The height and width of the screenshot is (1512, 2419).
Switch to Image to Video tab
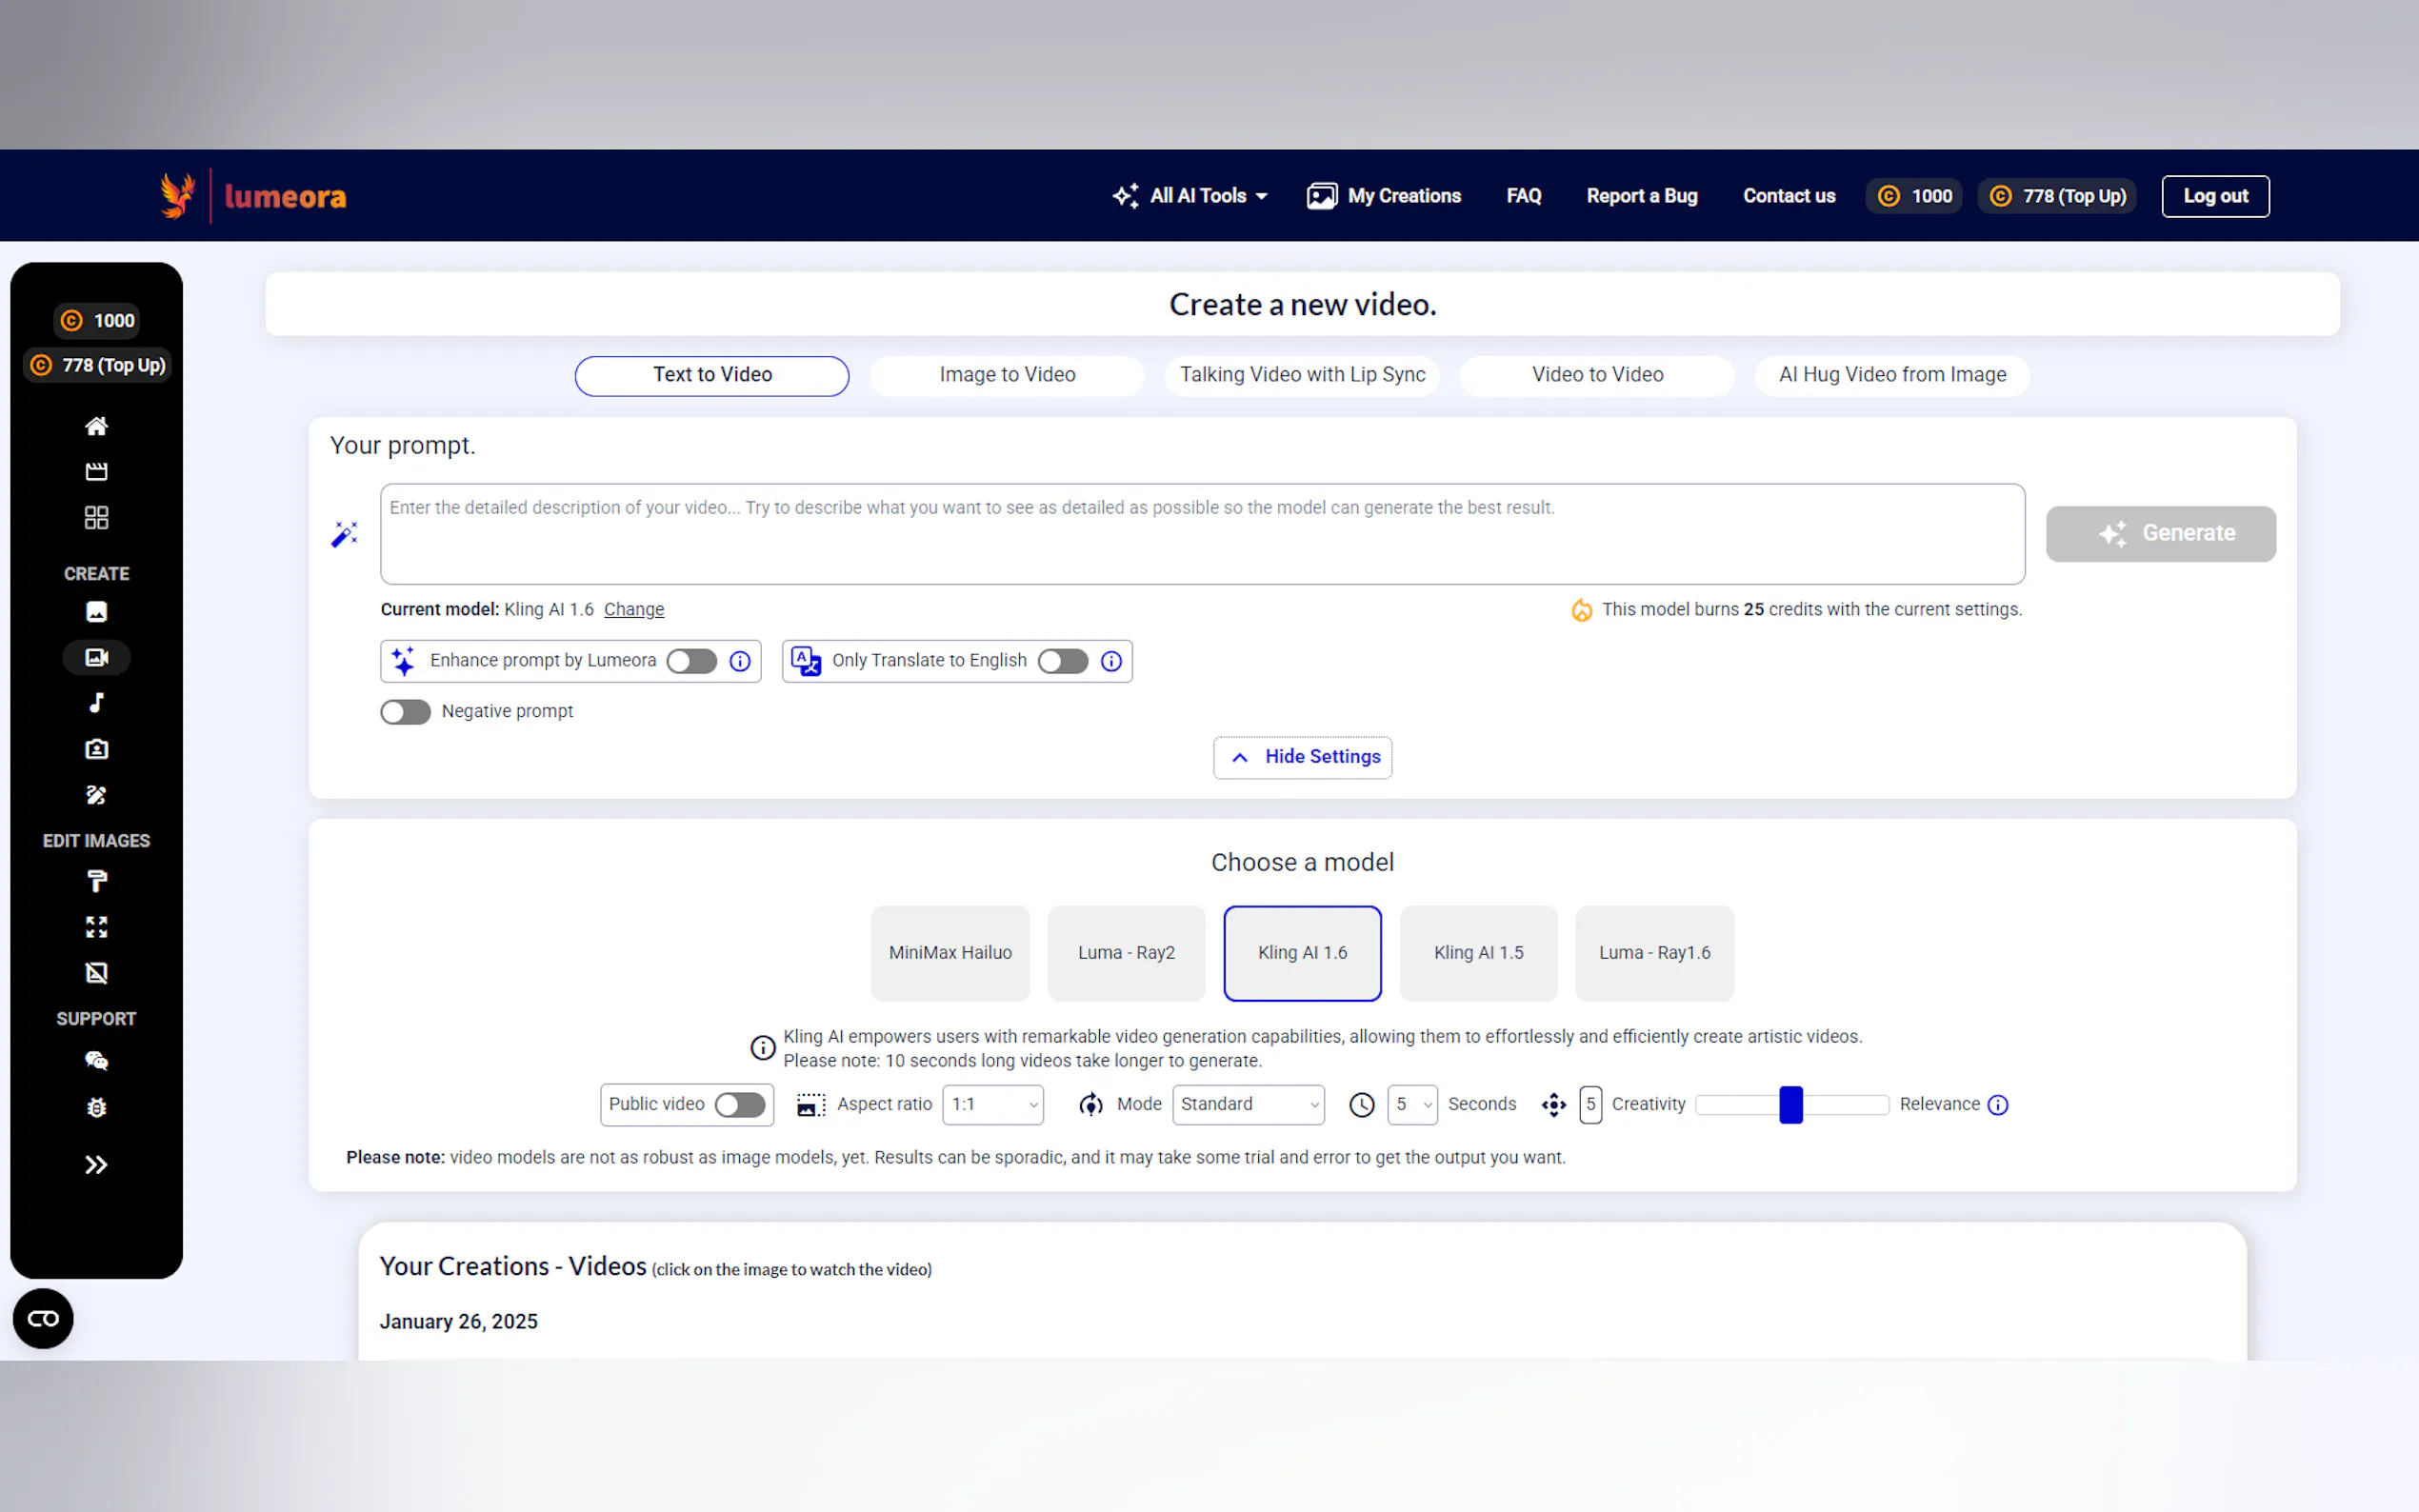[x=1006, y=375]
